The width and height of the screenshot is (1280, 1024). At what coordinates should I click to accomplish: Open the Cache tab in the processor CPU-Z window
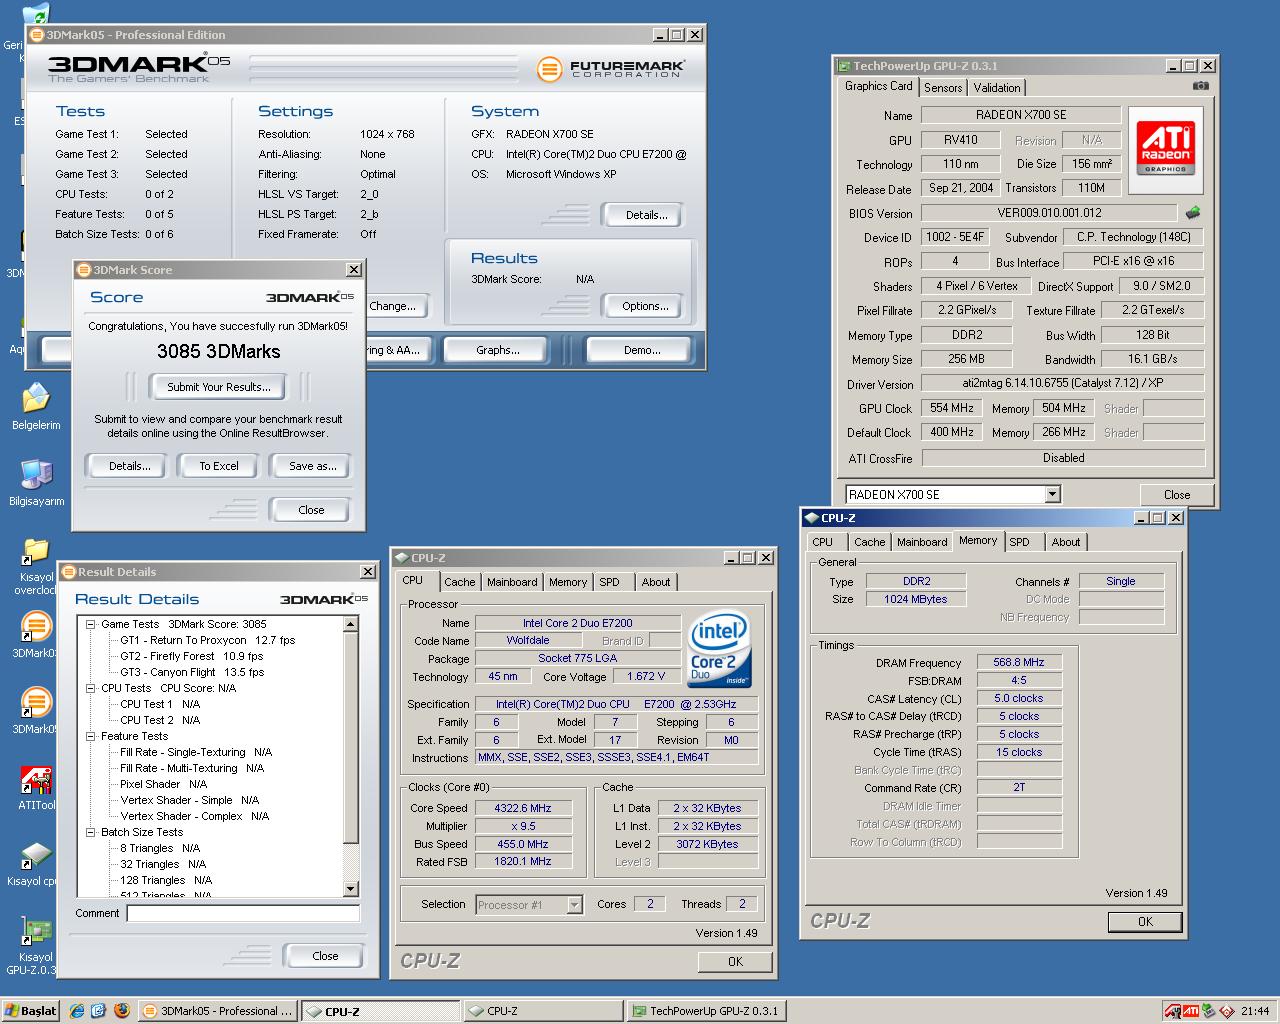[x=460, y=582]
